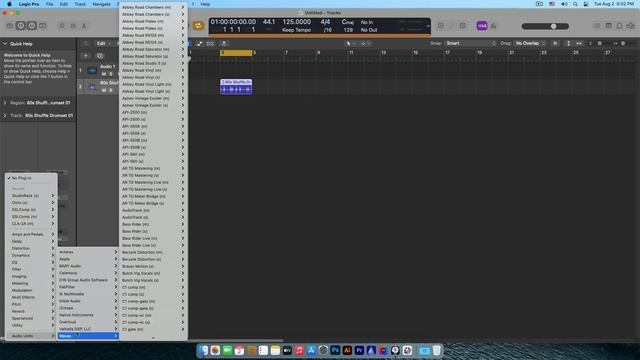The height and width of the screenshot is (360, 640).
Task: Click the catch playhead button
Action: point(224,43)
